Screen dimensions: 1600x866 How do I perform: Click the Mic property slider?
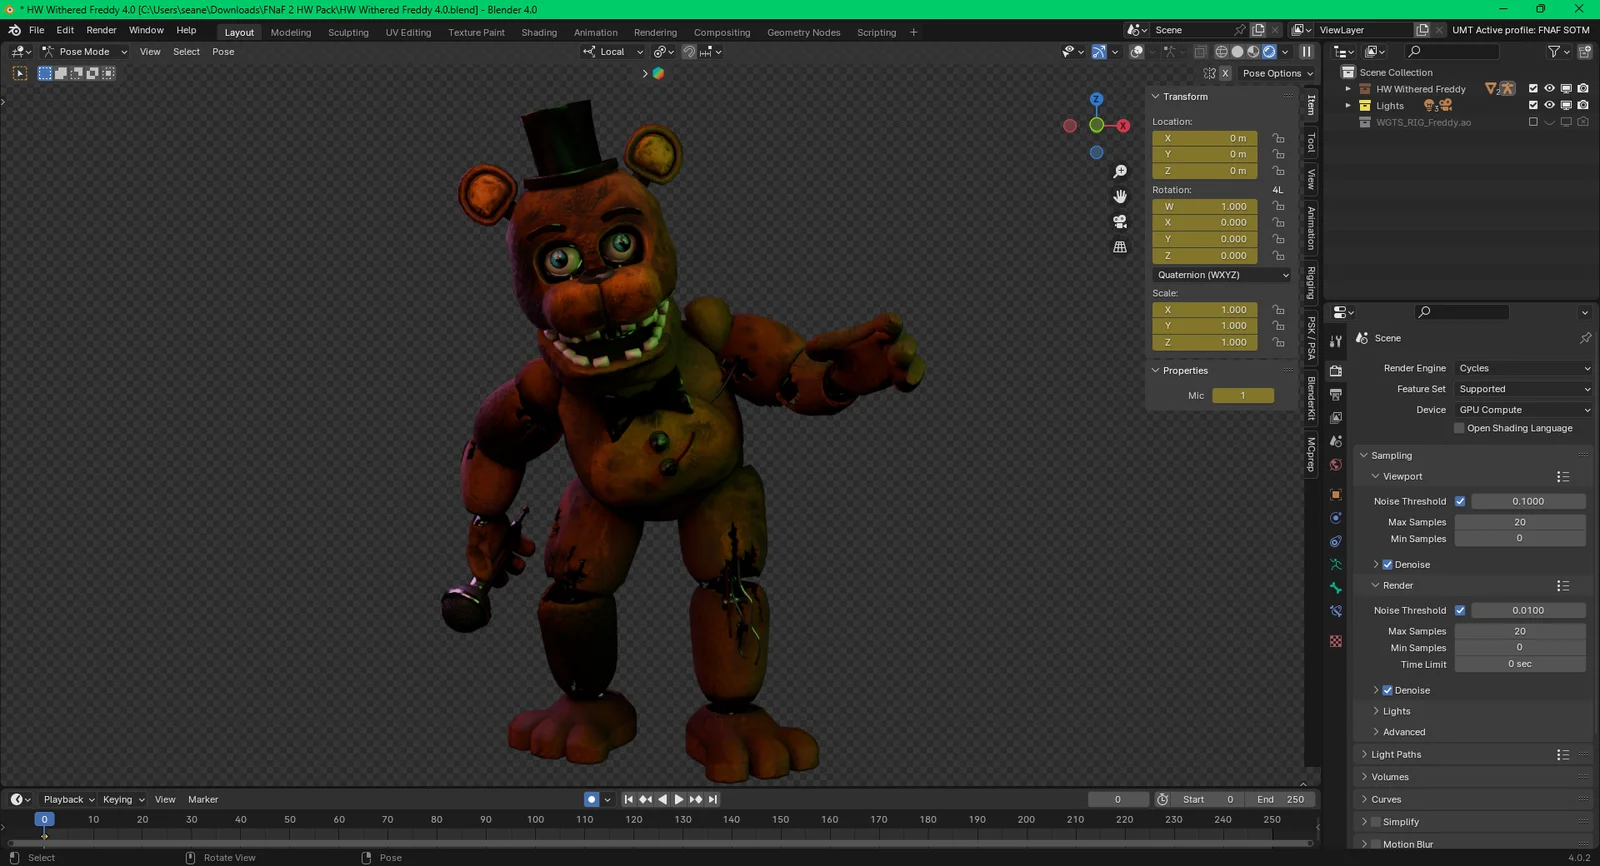[x=1243, y=396]
